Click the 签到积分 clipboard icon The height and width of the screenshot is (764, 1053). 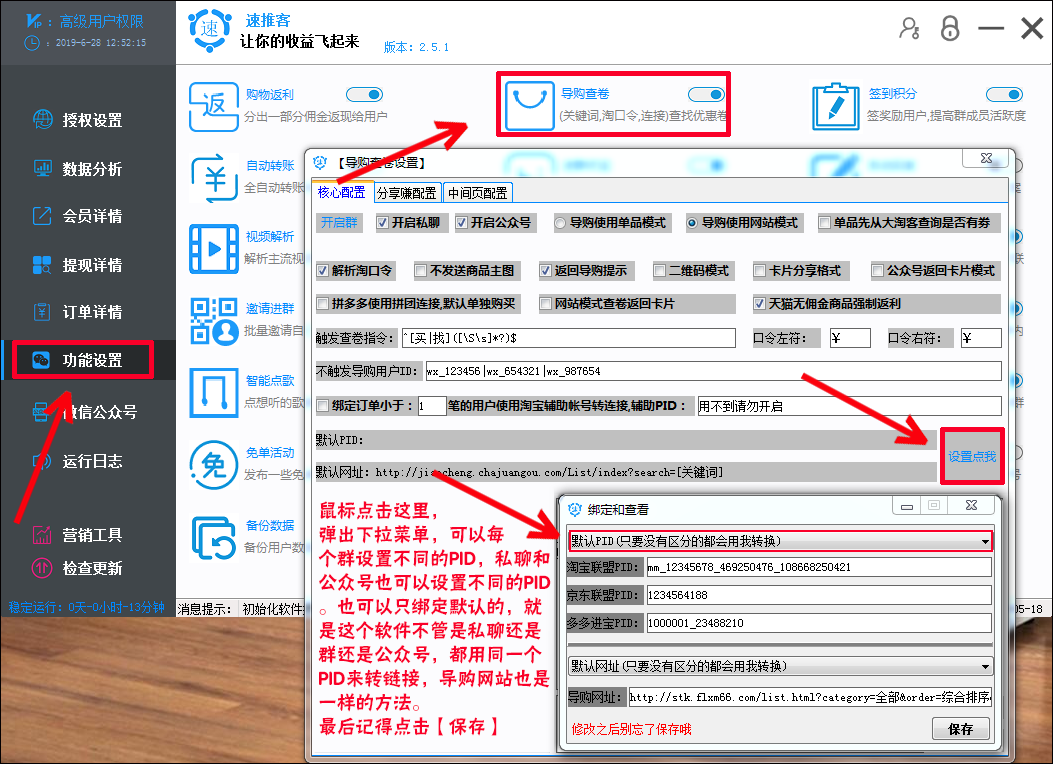(x=835, y=106)
